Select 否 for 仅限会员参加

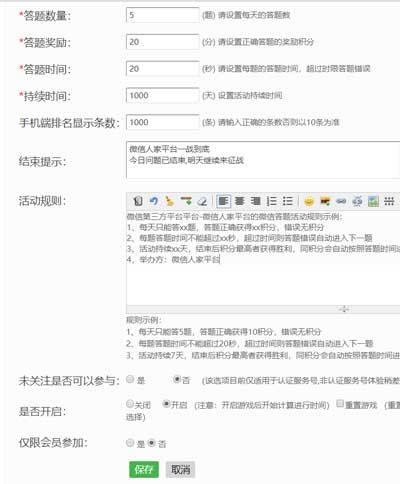pyautogui.click(x=151, y=443)
